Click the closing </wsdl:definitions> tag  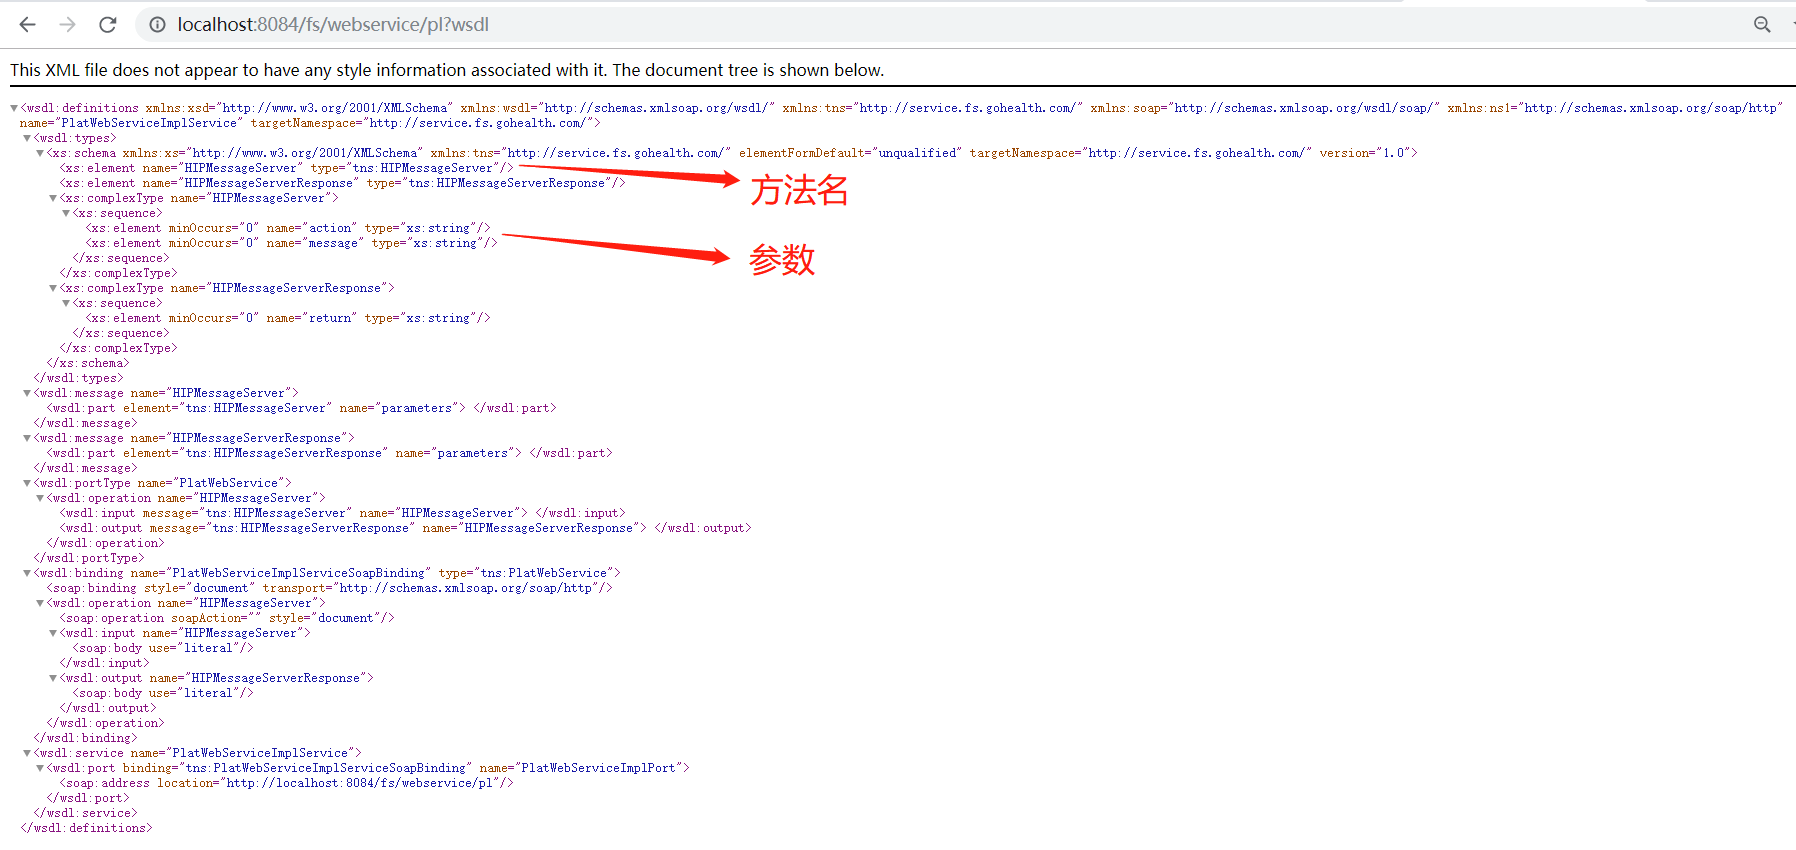(86, 828)
